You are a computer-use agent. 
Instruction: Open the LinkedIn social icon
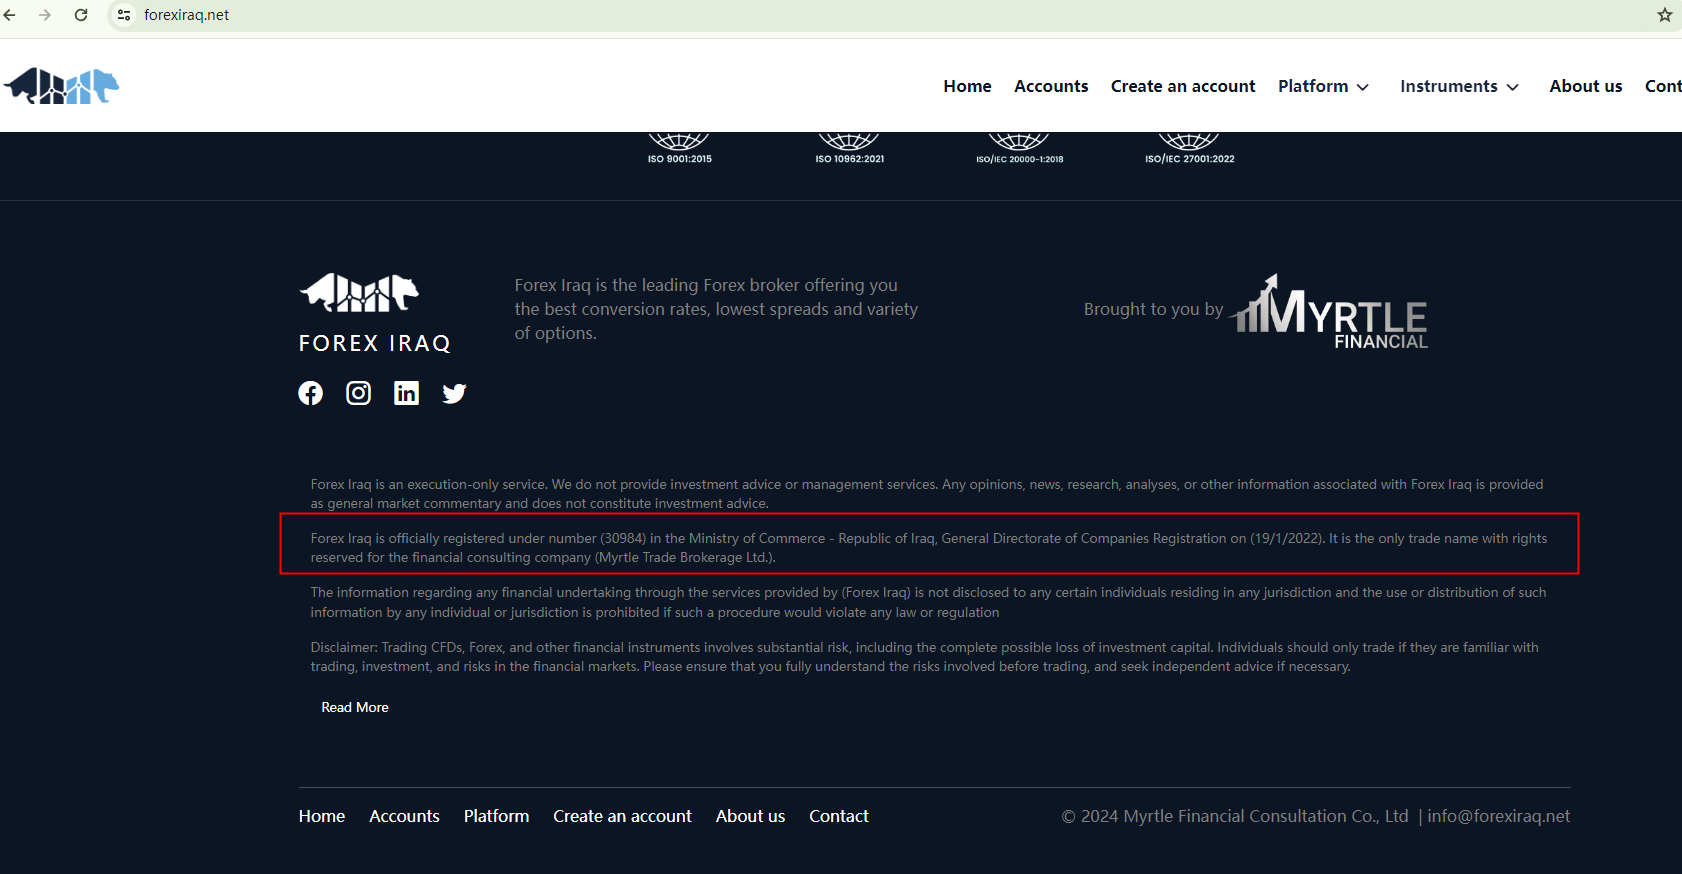[407, 393]
